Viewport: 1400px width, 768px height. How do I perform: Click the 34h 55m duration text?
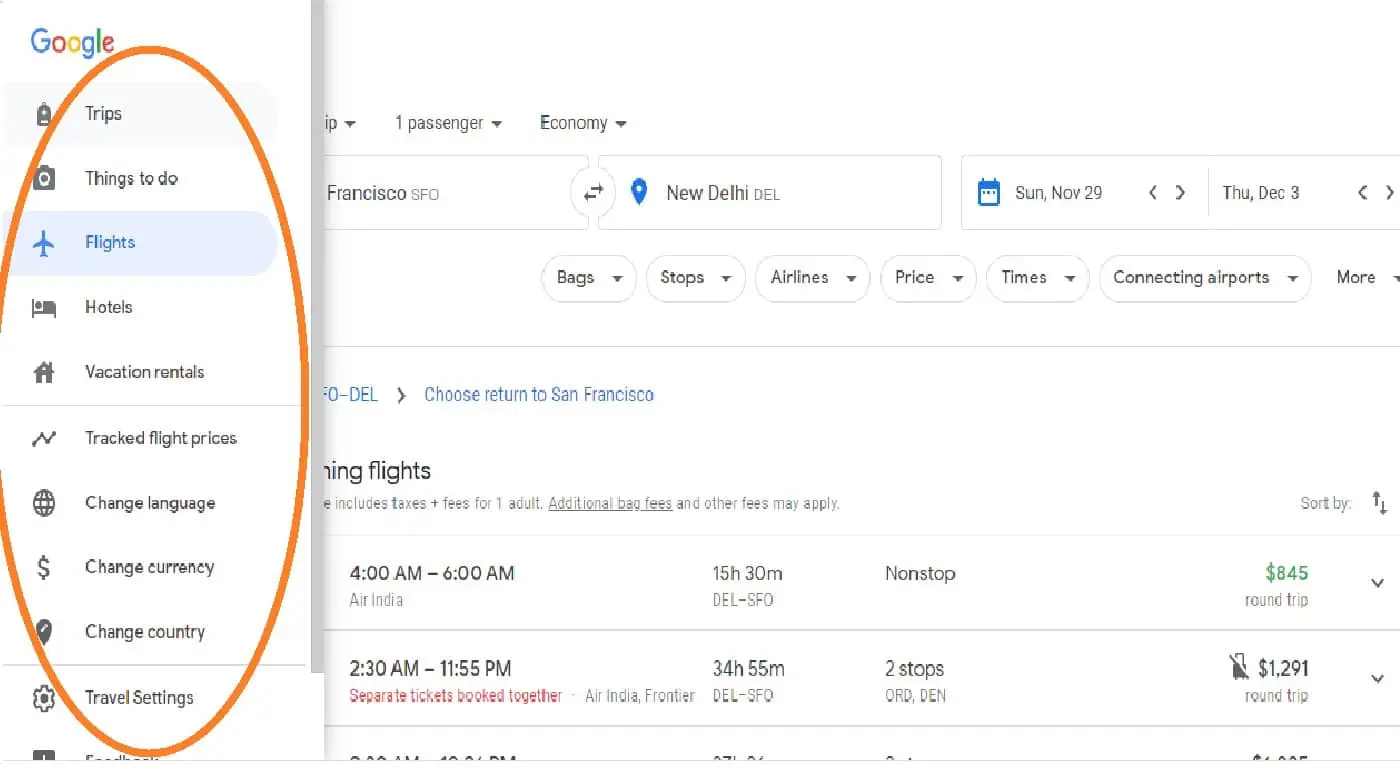pos(749,669)
